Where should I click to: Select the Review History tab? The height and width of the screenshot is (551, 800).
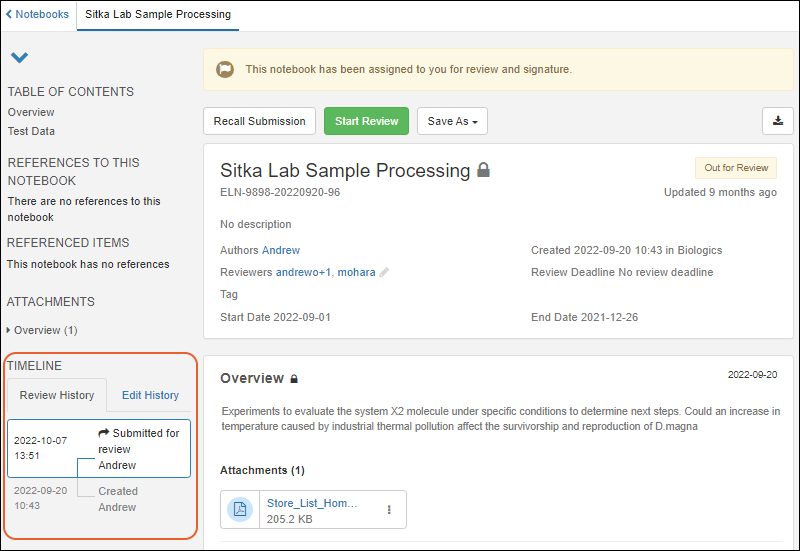pyautogui.click(x=57, y=395)
